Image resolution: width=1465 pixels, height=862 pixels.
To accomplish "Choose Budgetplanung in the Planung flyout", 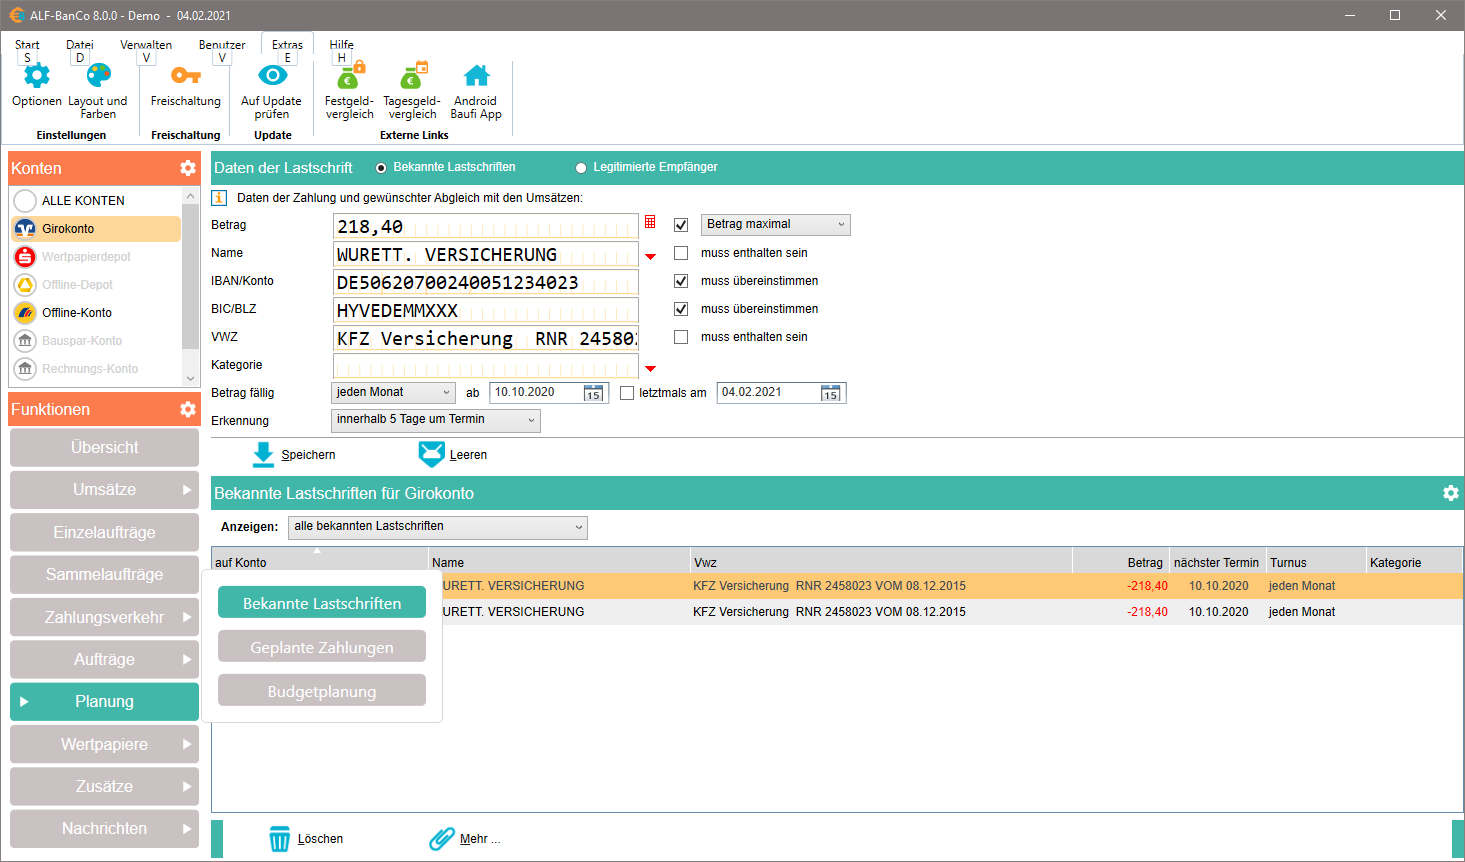I will [x=322, y=691].
